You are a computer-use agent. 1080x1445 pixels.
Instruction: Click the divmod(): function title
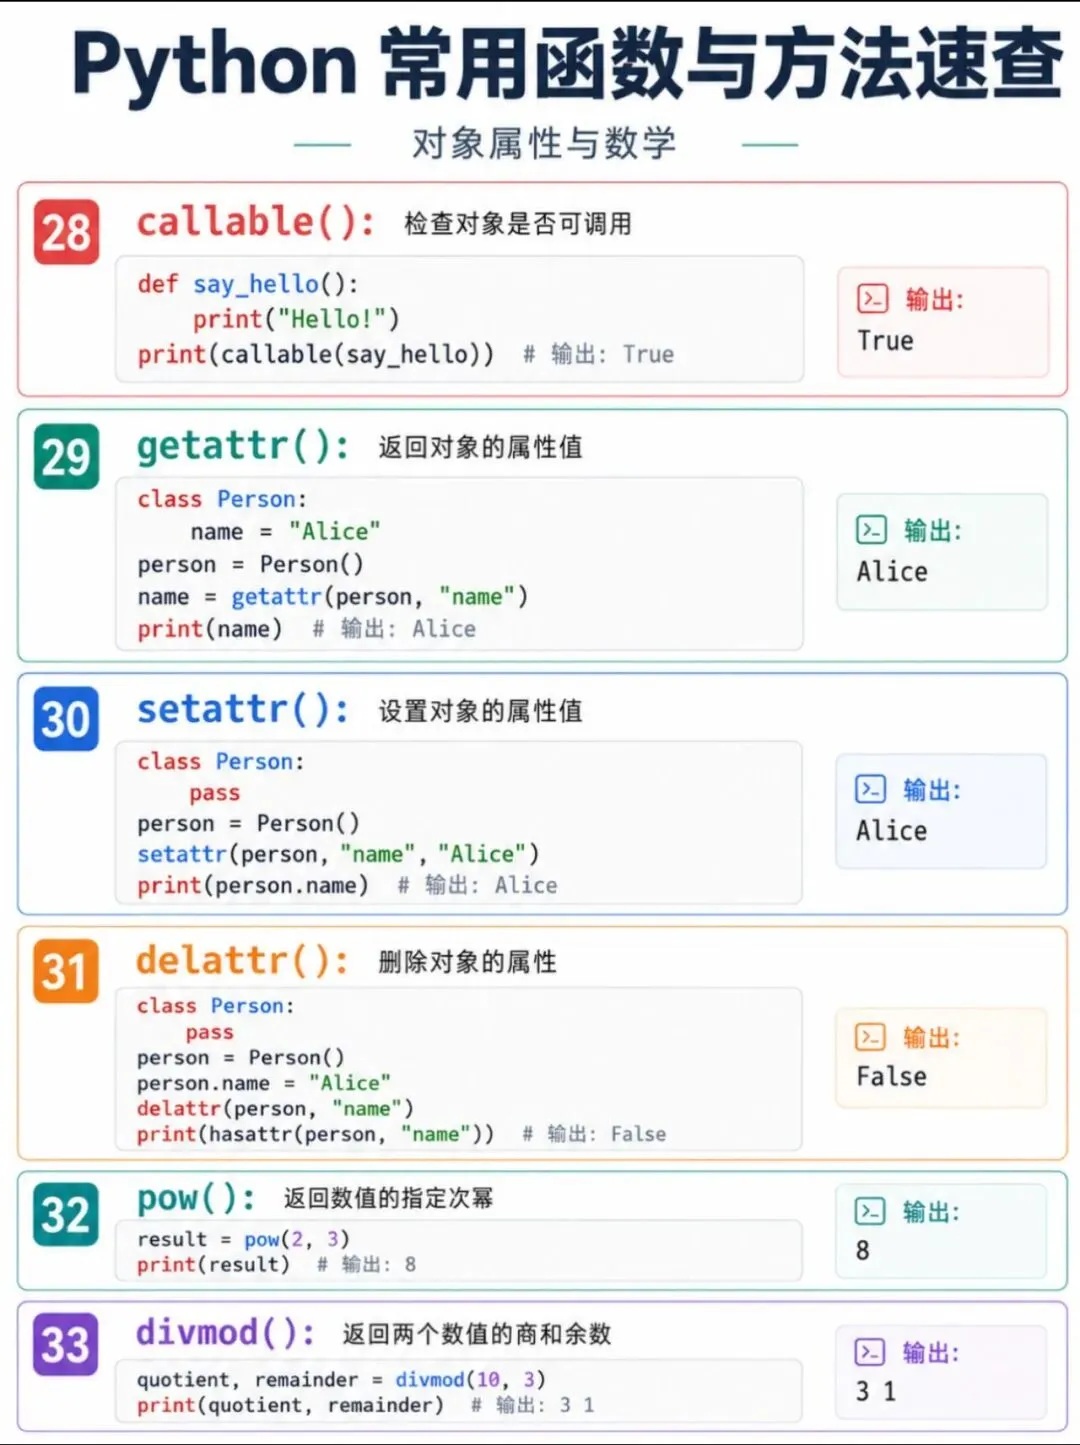coord(226,1332)
